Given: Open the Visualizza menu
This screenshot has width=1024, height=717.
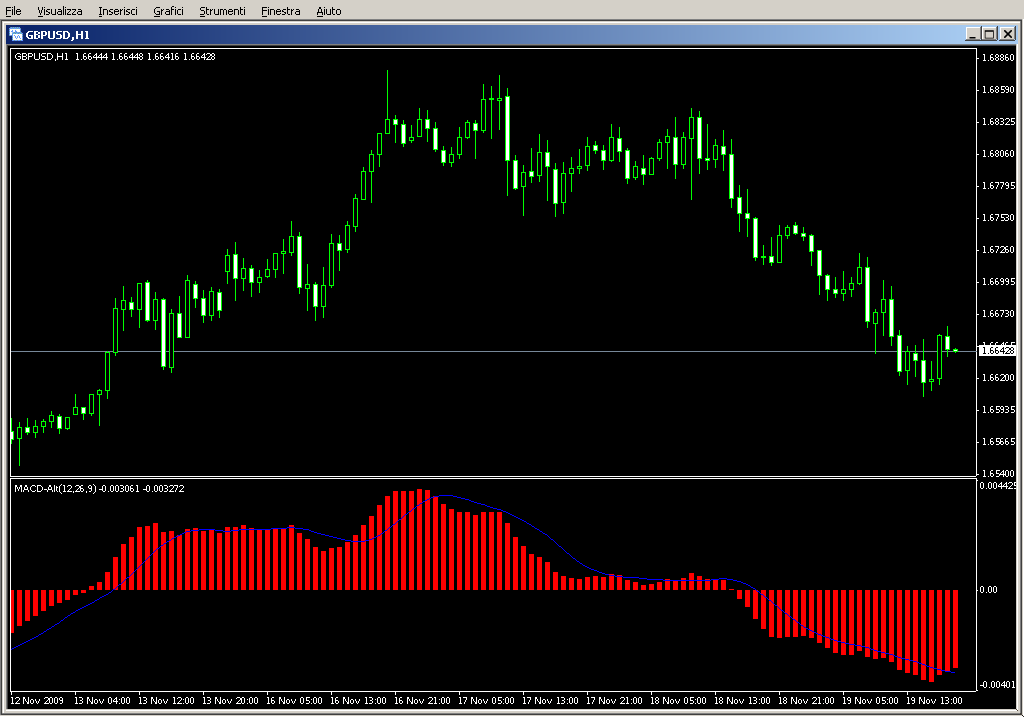Looking at the screenshot, I should click(59, 11).
